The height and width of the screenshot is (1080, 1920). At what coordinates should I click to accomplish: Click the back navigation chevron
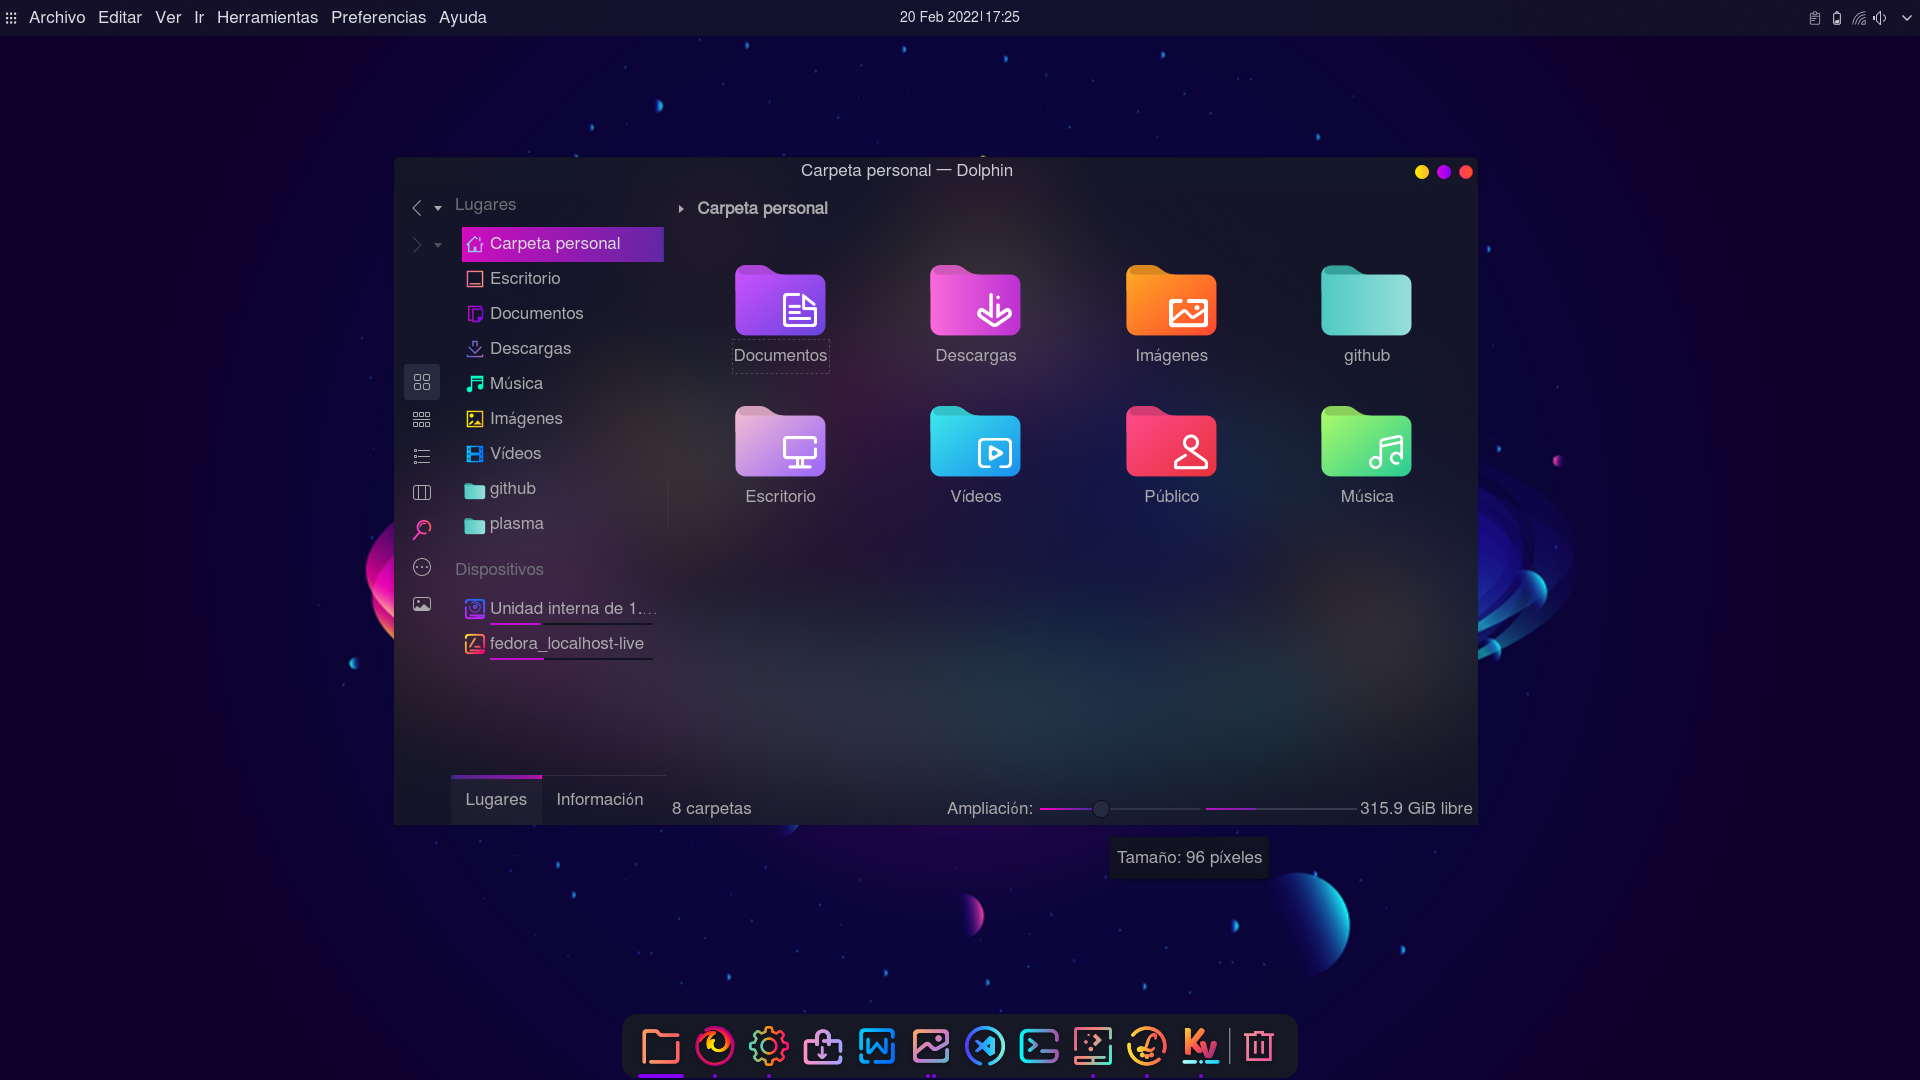pos(416,207)
